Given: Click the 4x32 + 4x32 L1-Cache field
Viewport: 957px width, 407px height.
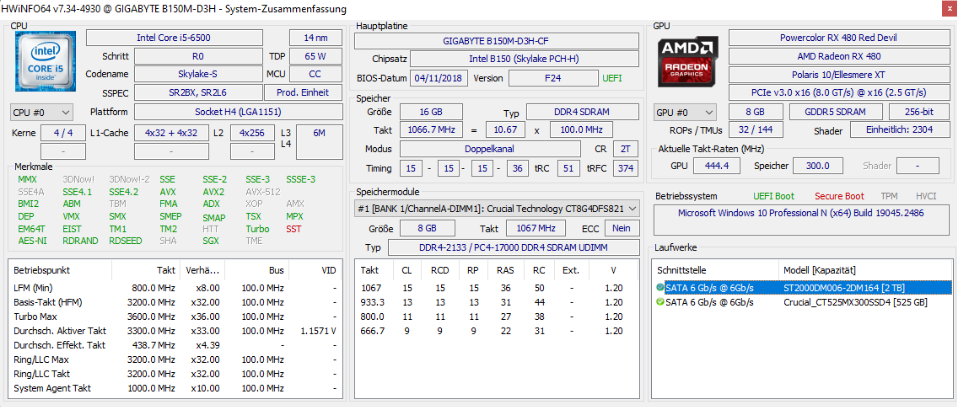Looking at the screenshot, I should click(x=172, y=132).
